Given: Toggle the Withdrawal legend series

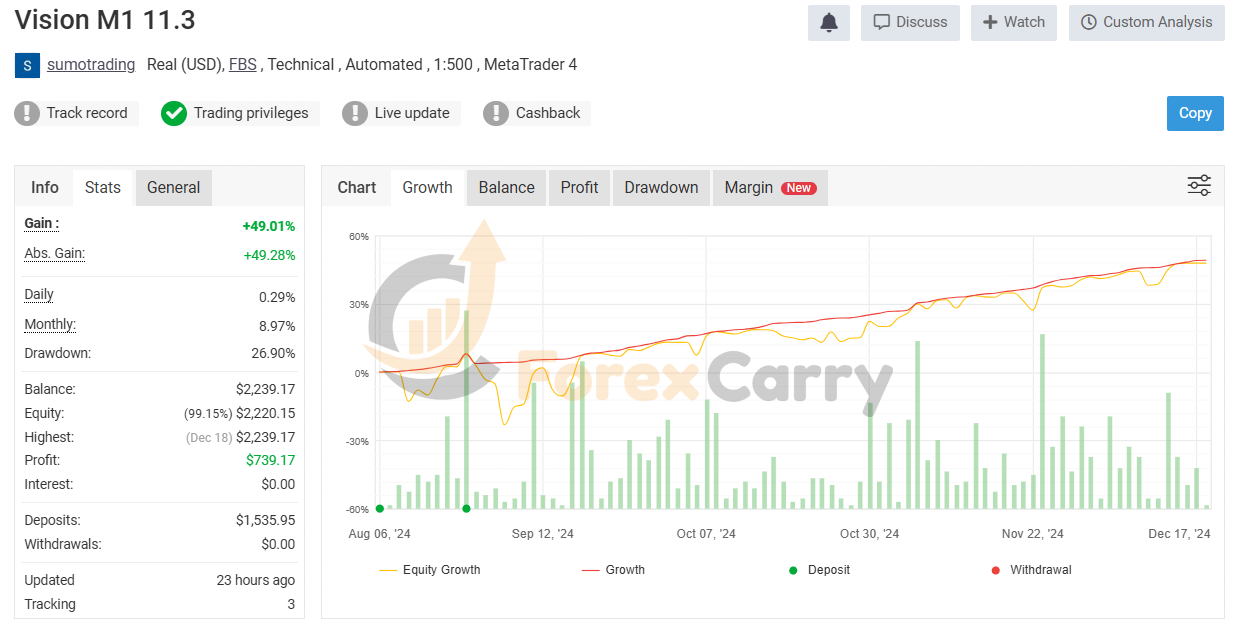Looking at the screenshot, I should (1030, 570).
